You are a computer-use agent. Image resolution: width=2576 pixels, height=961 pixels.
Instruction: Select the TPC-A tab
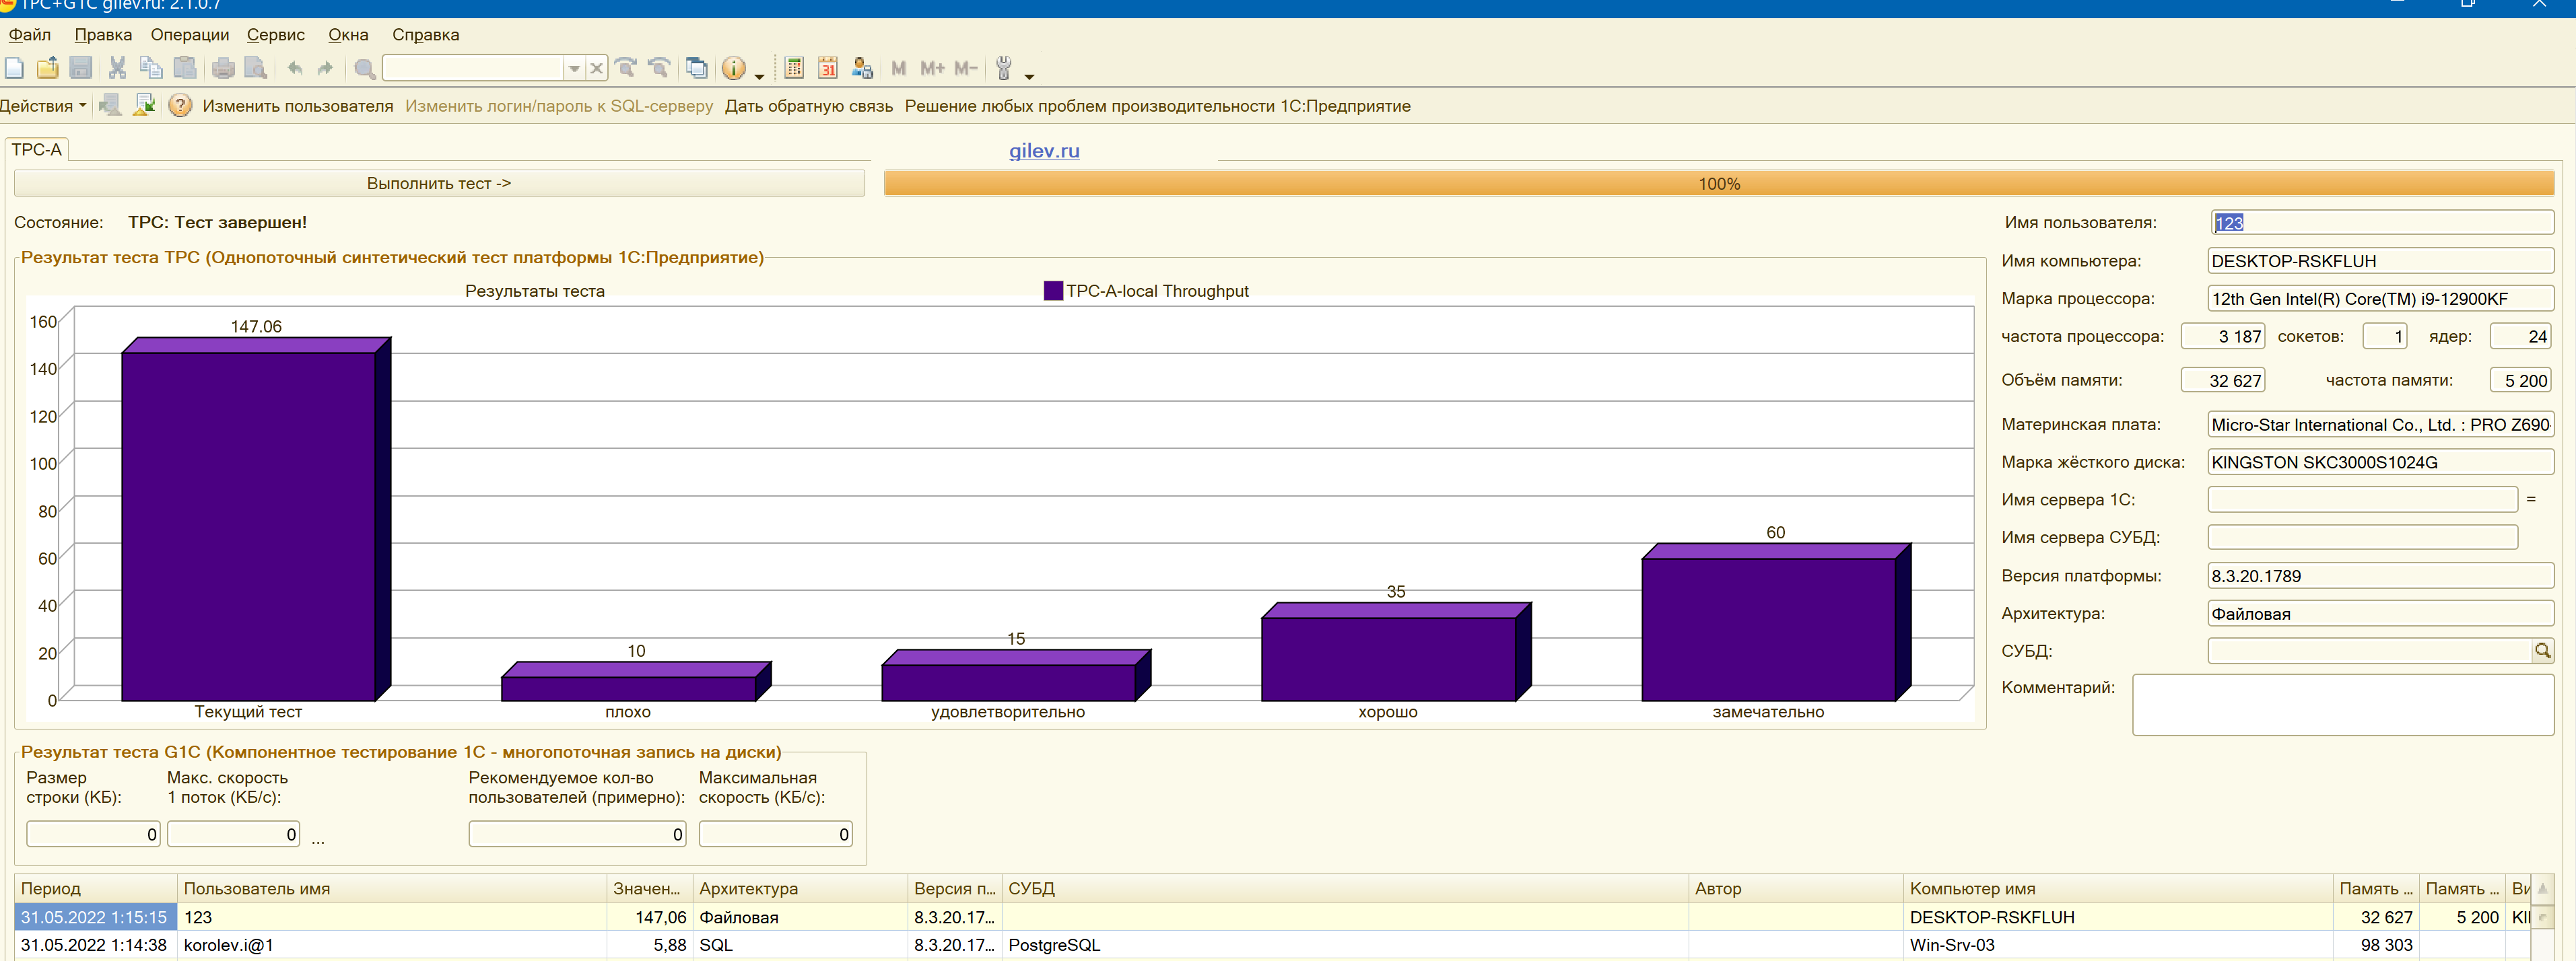(36, 149)
